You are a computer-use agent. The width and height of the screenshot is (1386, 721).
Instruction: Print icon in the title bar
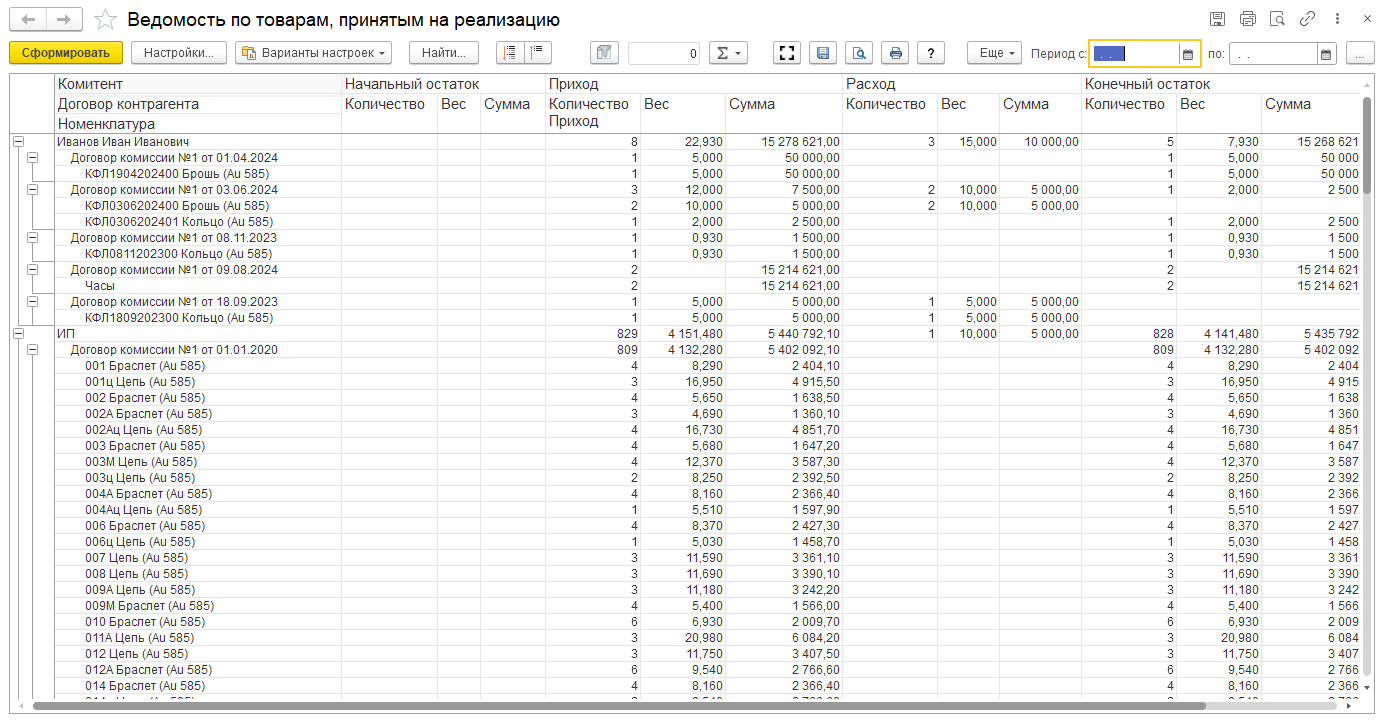click(x=1247, y=19)
